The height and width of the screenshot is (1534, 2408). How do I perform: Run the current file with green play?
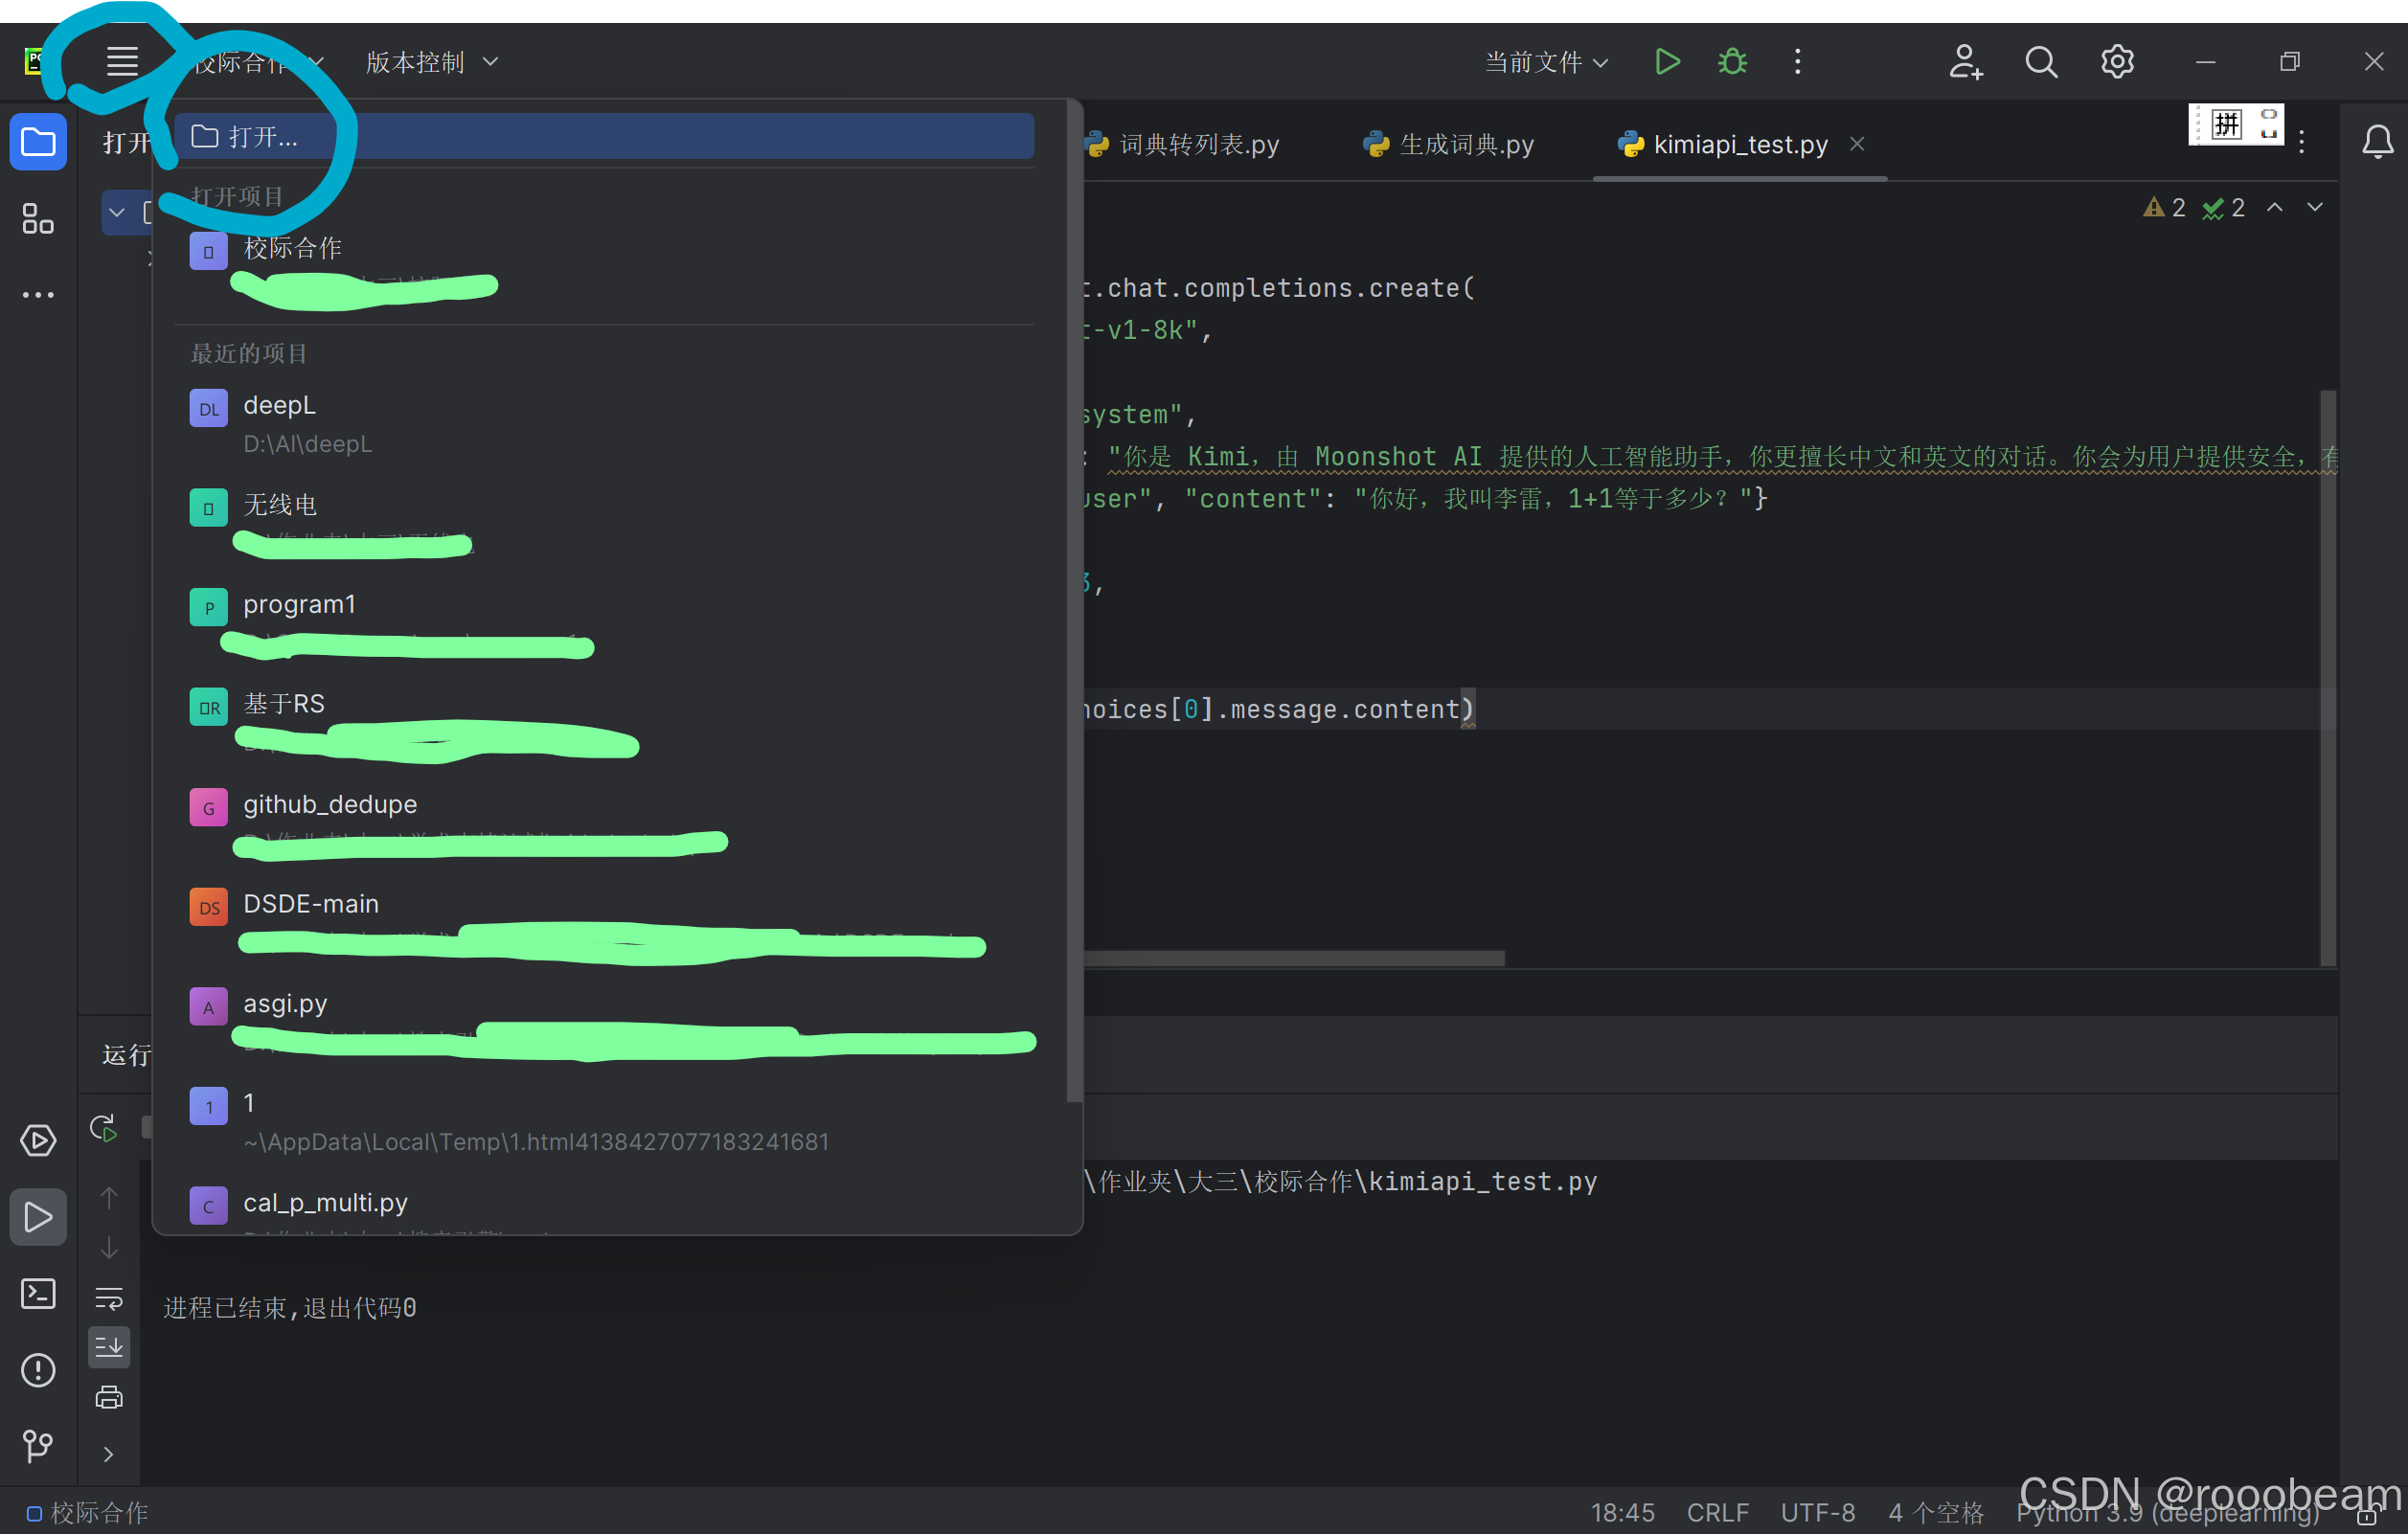[x=1666, y=61]
